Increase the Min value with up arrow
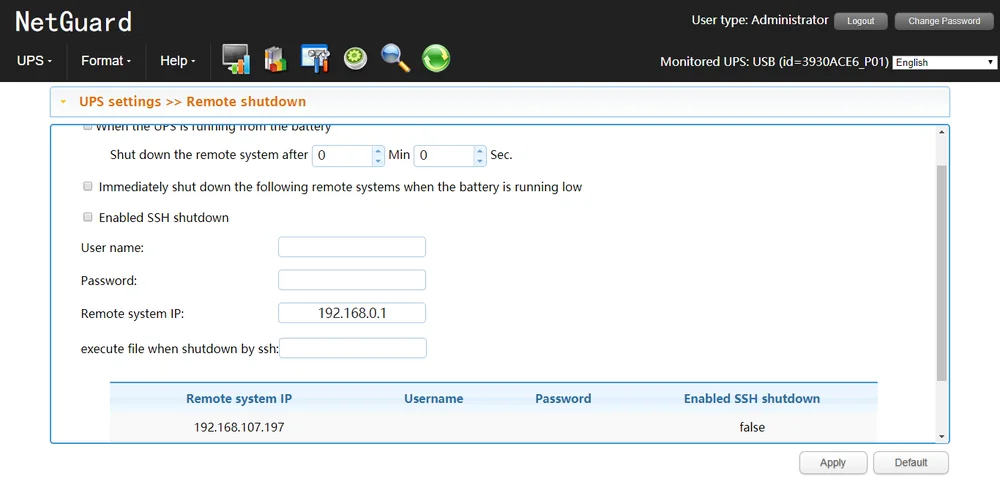 pyautogui.click(x=378, y=151)
